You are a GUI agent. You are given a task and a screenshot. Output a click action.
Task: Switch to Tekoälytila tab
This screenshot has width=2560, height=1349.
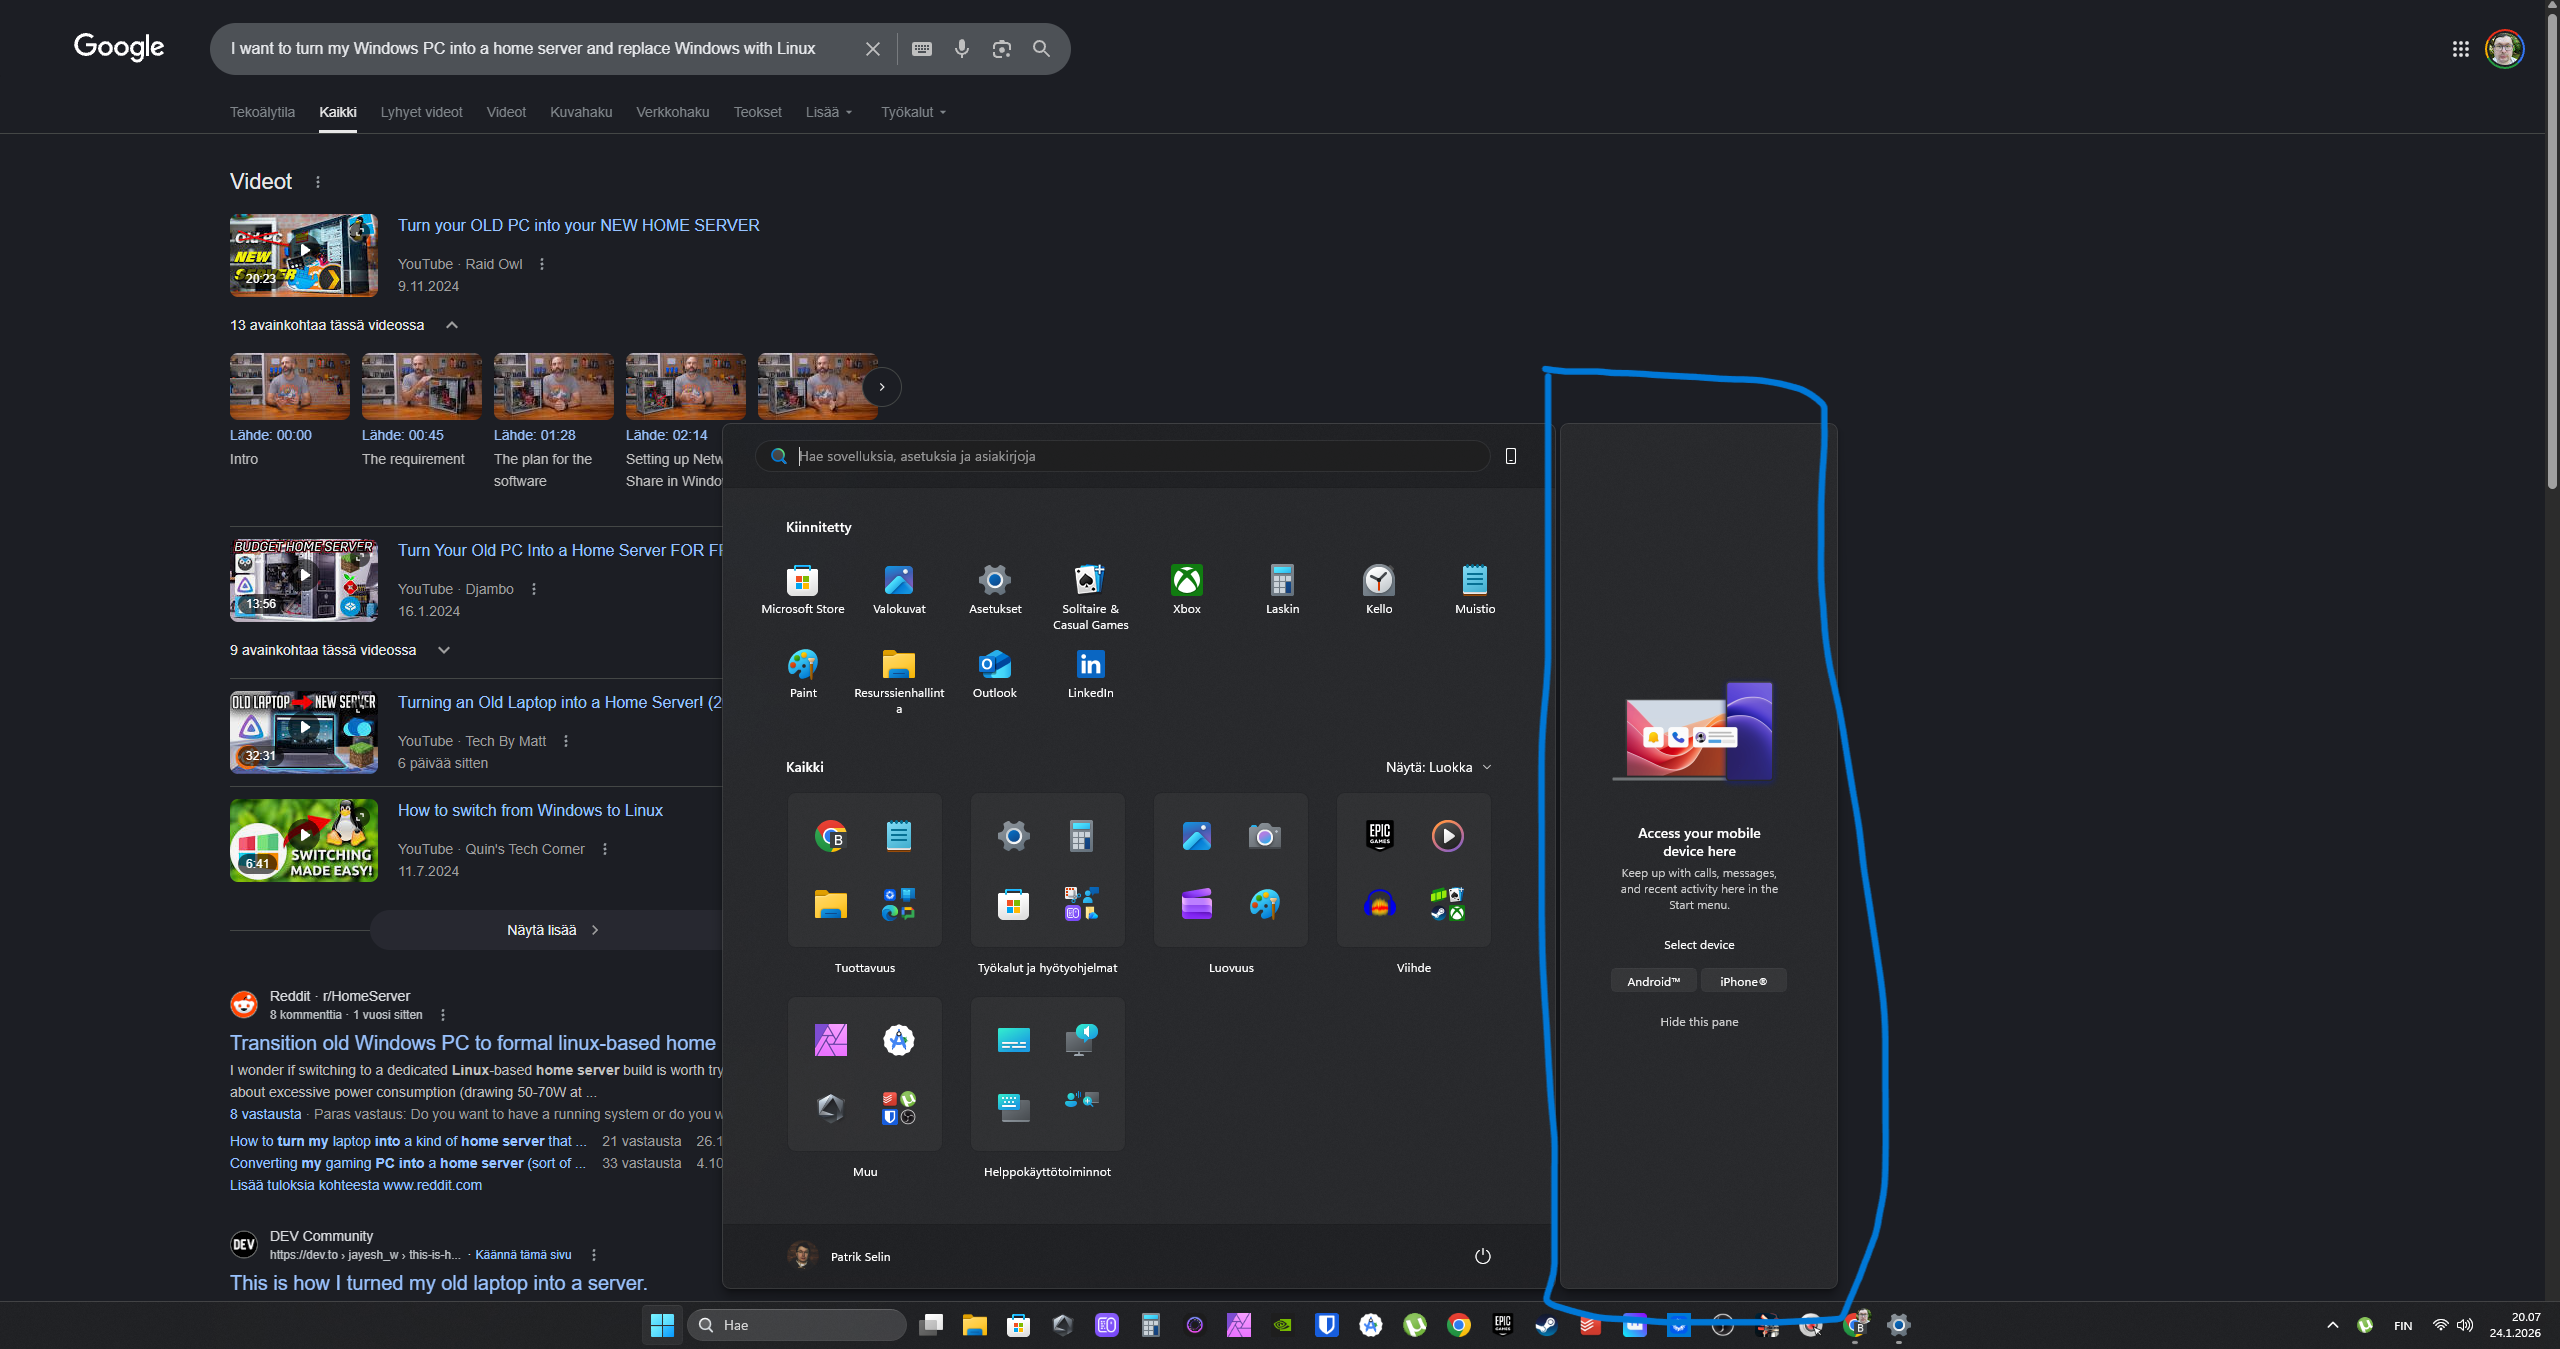(x=262, y=112)
